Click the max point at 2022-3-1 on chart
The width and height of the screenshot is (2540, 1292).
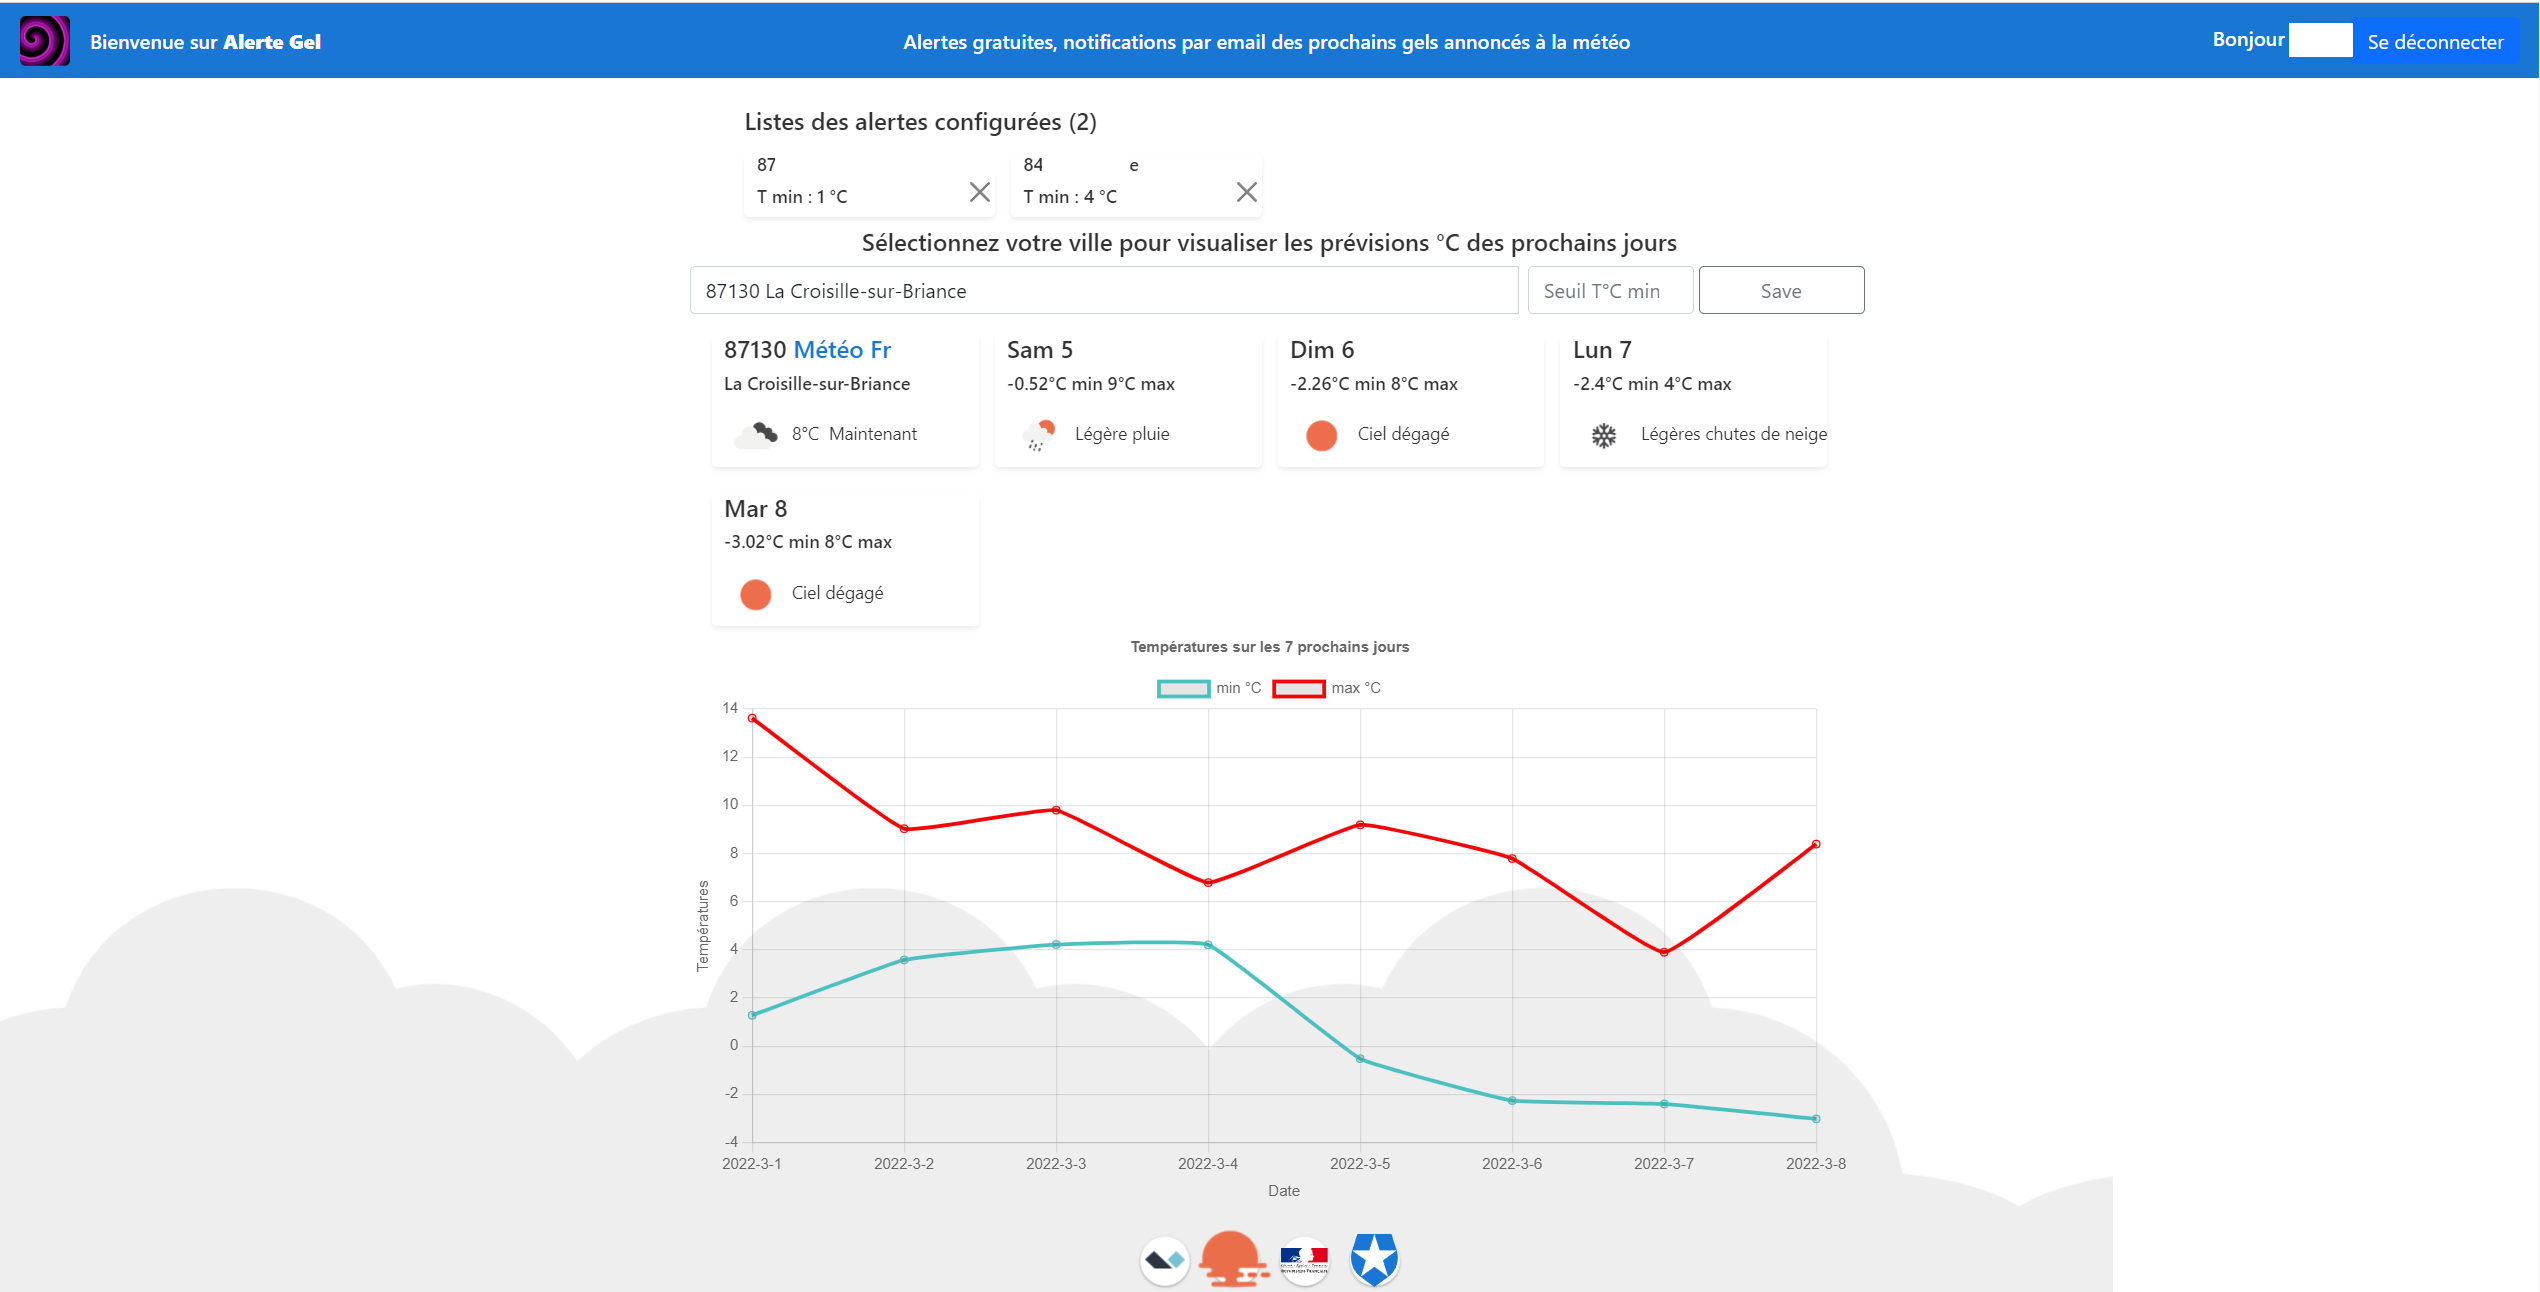pos(752,718)
